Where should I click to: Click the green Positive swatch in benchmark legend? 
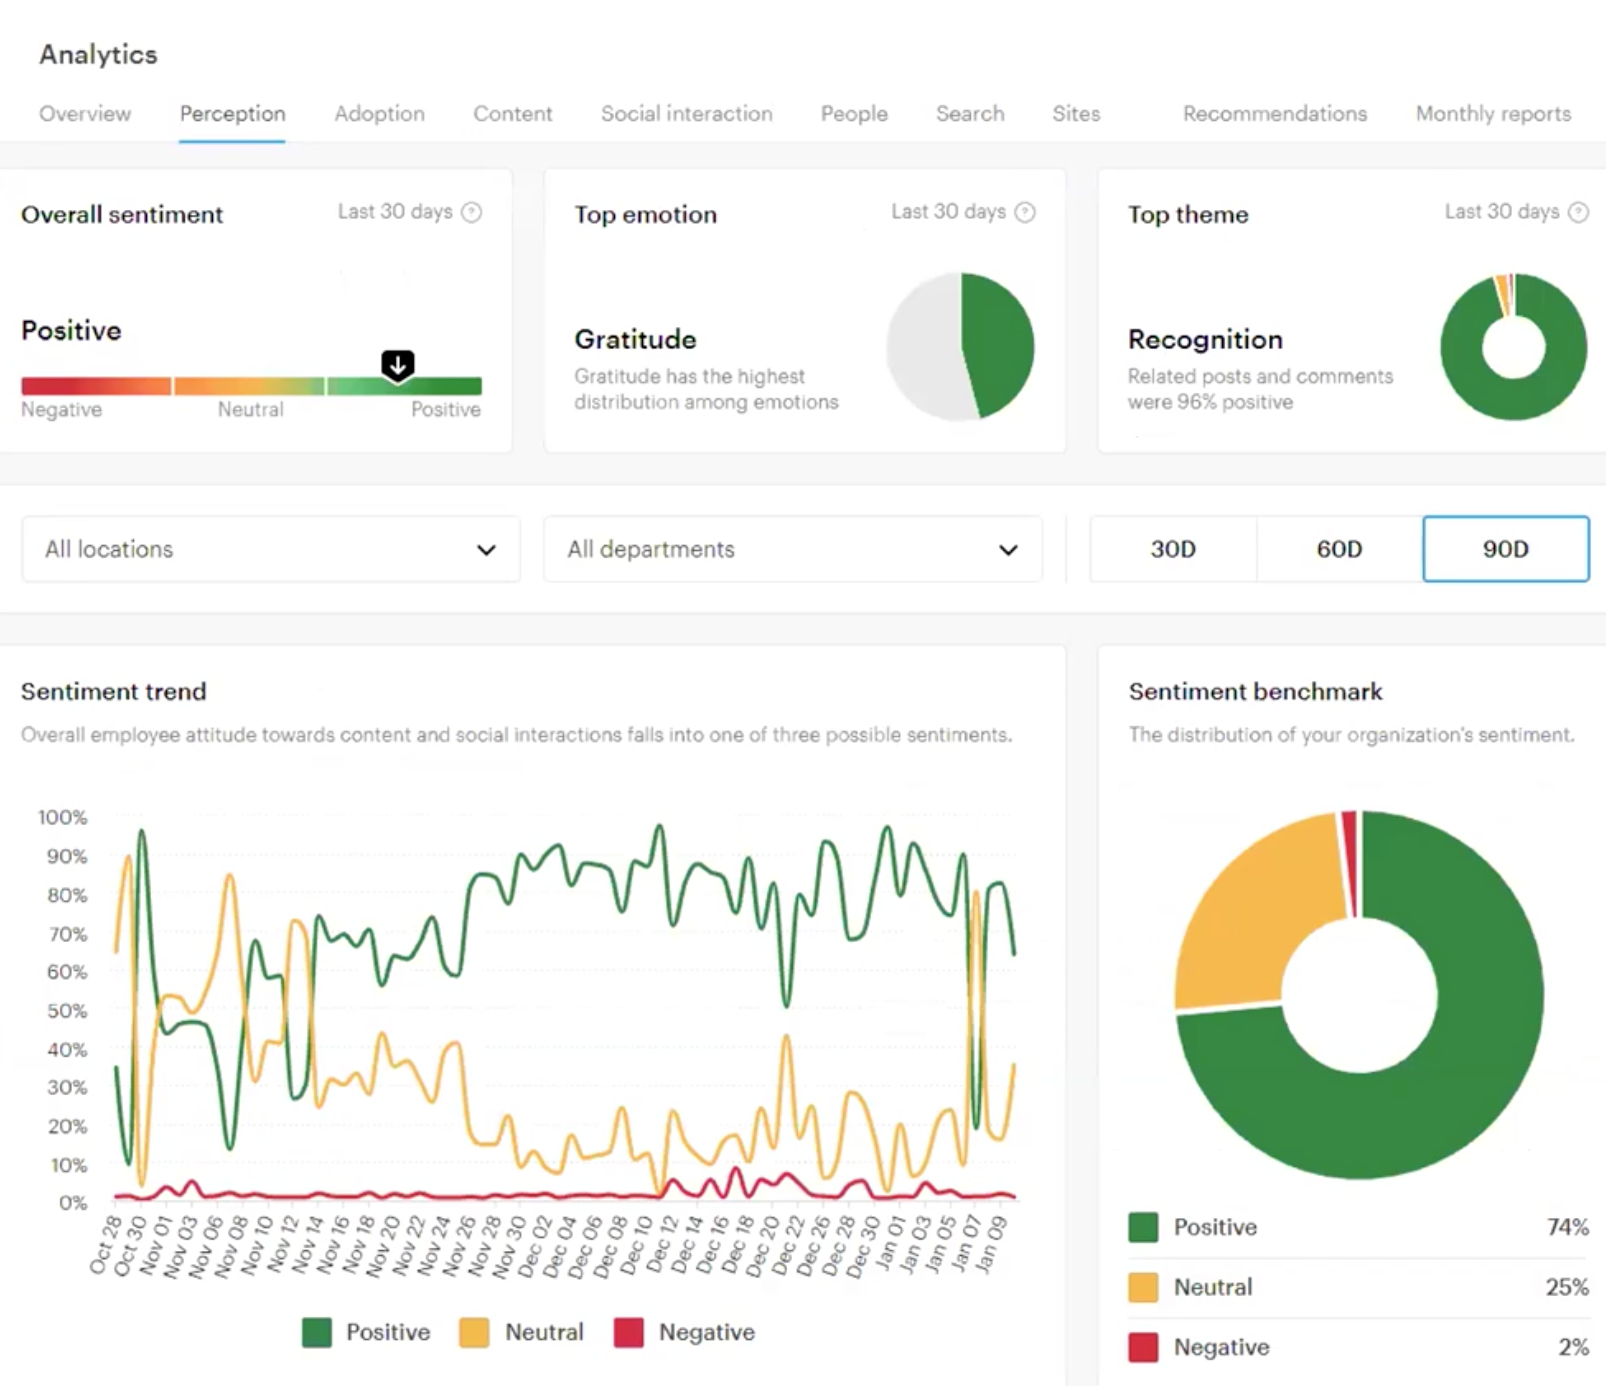pyautogui.click(x=1143, y=1226)
